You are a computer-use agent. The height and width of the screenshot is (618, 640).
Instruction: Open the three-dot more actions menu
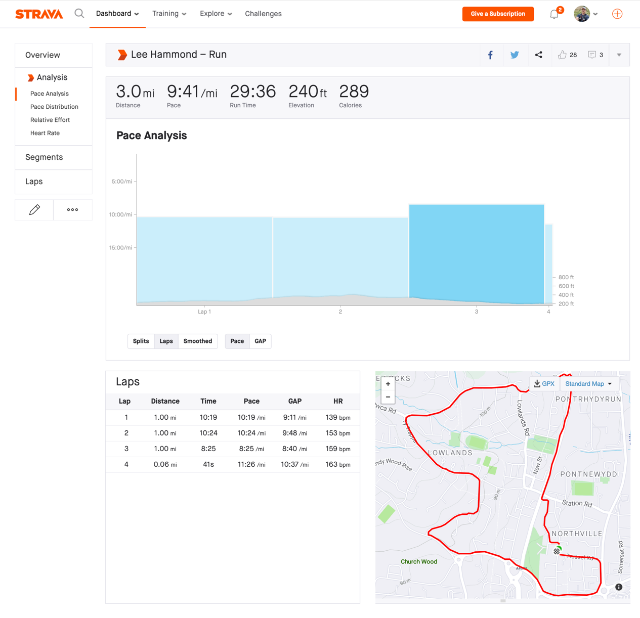[73, 210]
